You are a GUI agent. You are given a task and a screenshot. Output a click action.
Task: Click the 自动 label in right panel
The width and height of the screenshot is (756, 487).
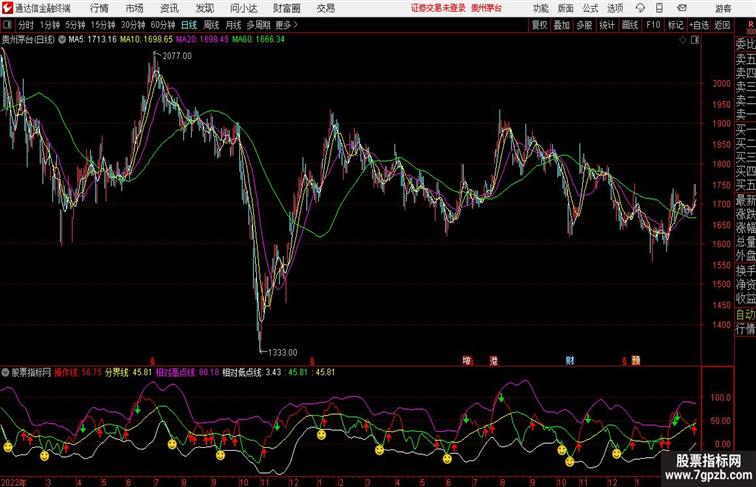coord(745,315)
